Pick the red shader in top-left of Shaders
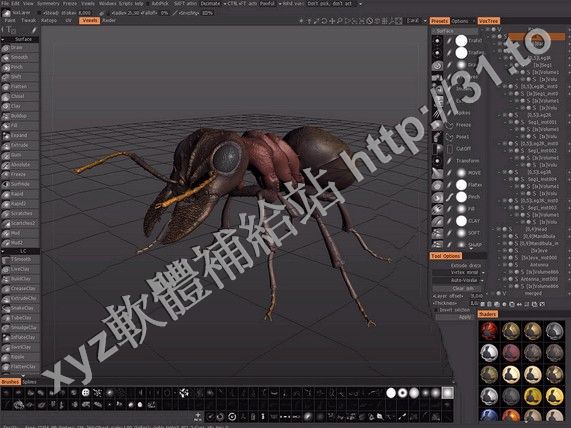This screenshot has height=428, width=571. [x=489, y=331]
